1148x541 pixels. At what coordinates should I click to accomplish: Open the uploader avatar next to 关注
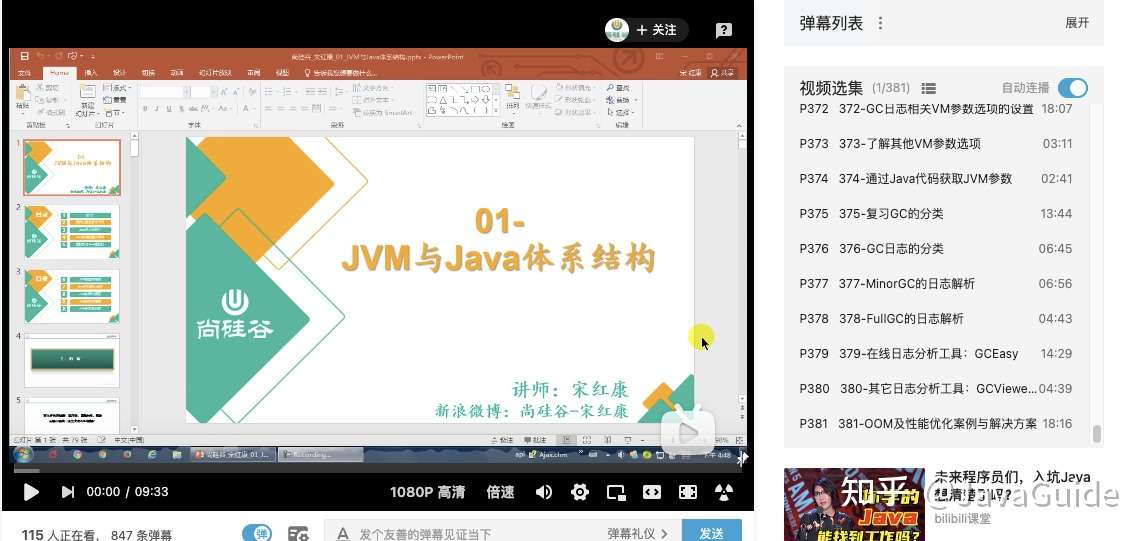click(x=617, y=30)
